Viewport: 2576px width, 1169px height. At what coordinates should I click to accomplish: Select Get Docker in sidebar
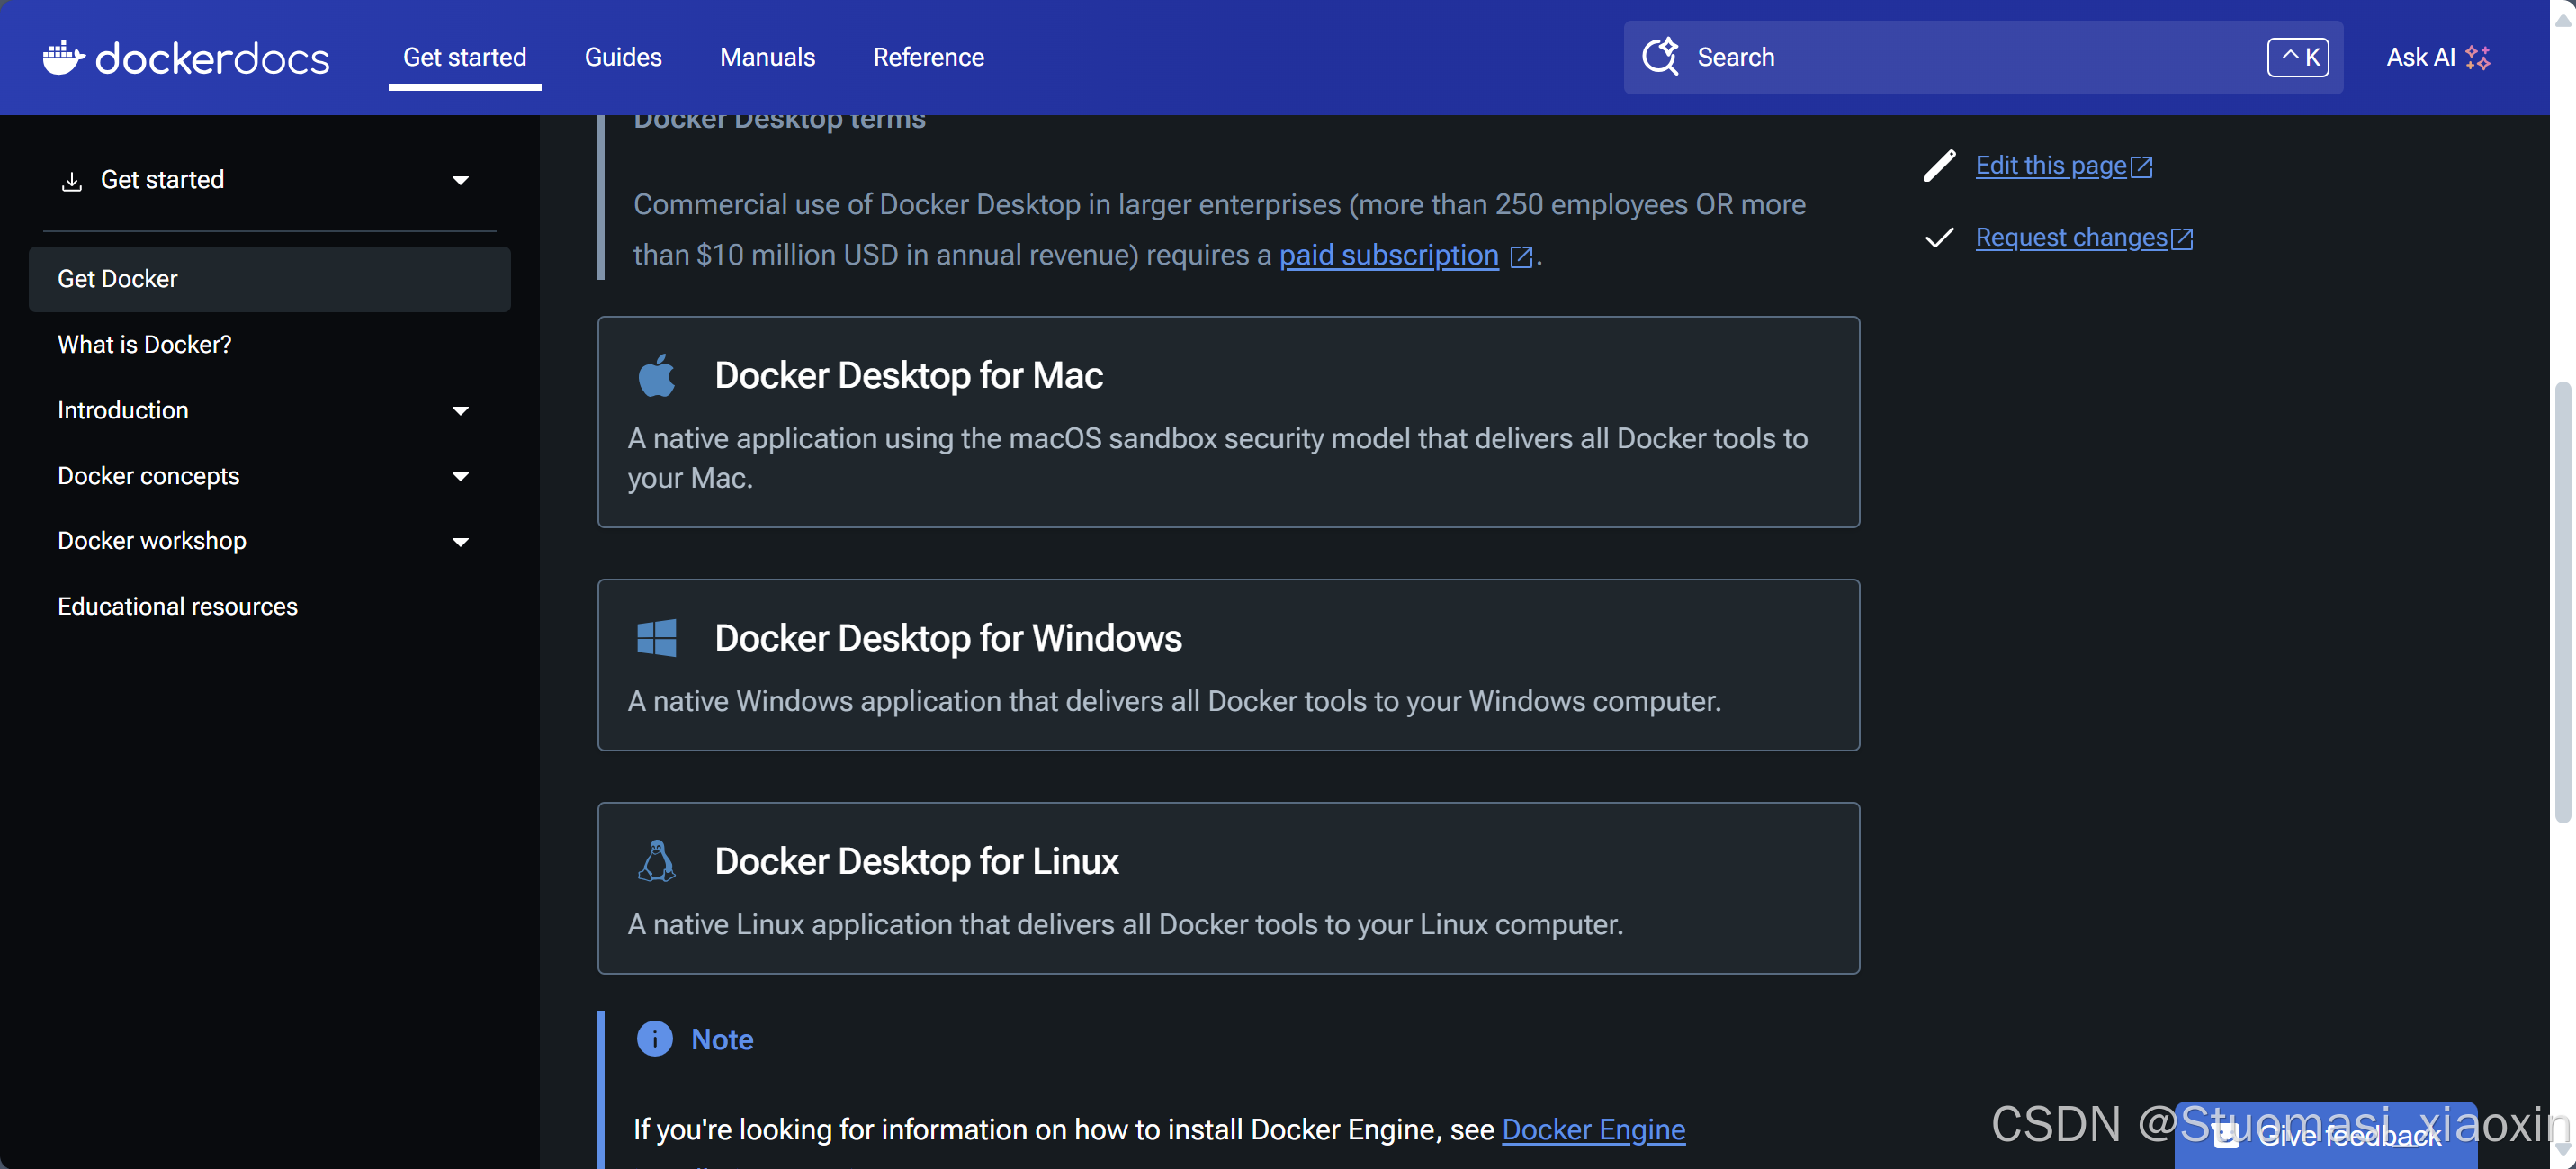click(x=269, y=279)
